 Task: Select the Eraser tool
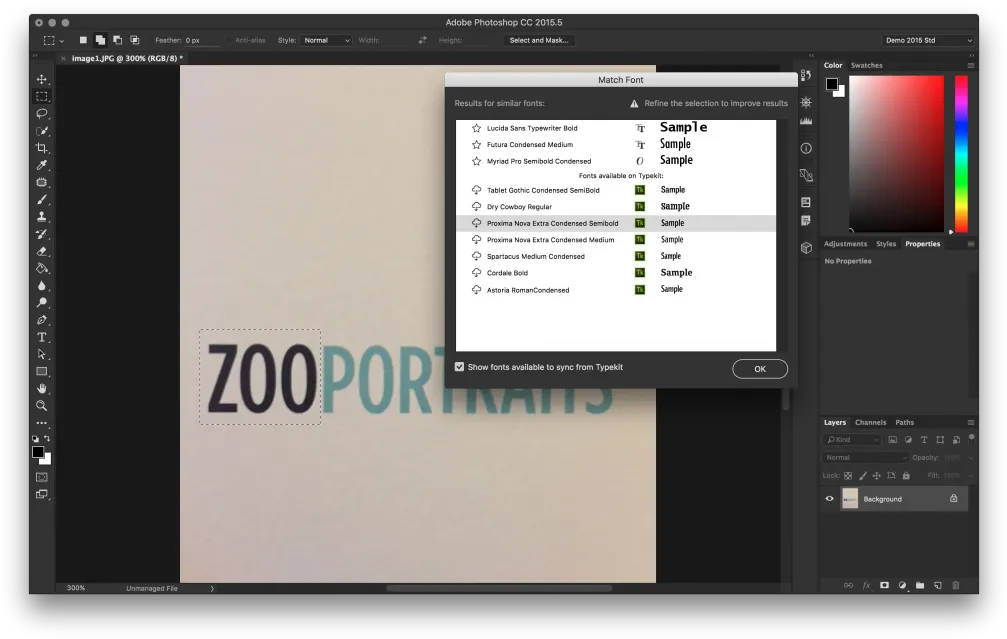click(42, 251)
